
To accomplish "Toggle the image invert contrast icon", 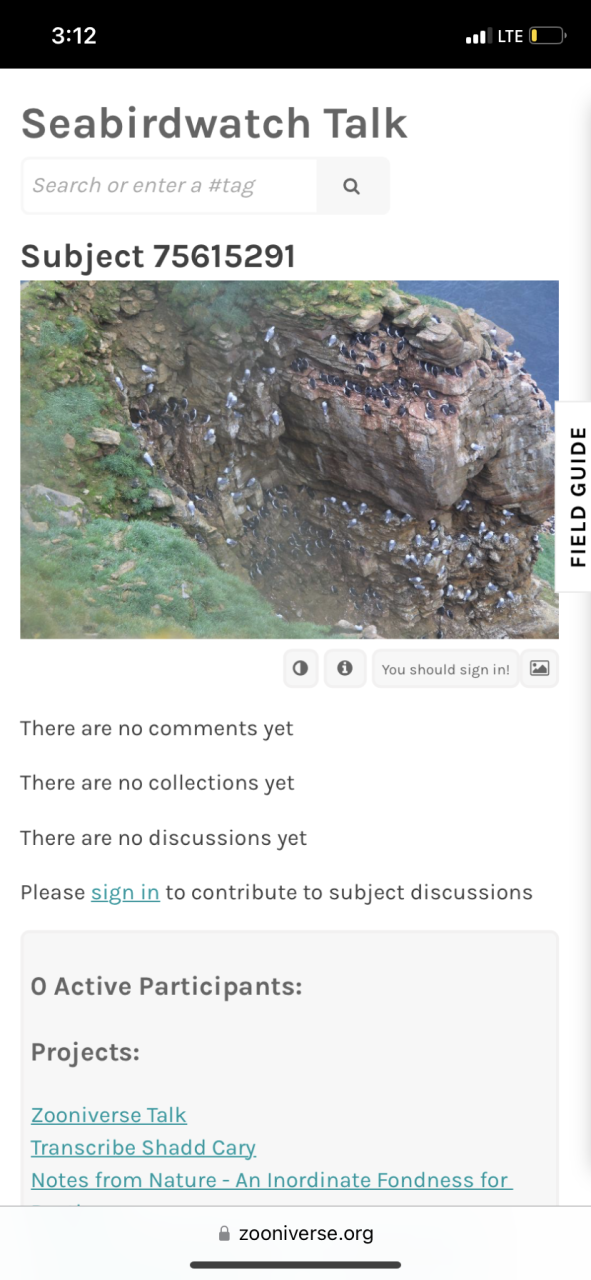I will tap(301, 668).
